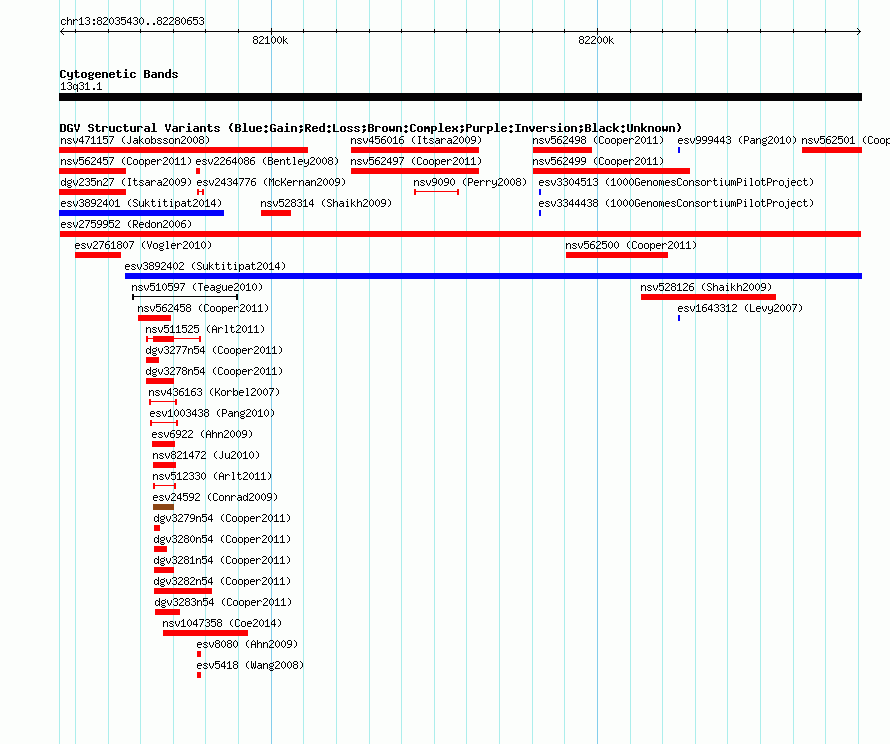Image resolution: width=890 pixels, height=744 pixels.
Task: Click dgv3283n54 (Cooper2011) label
Action: click(x=223, y=602)
